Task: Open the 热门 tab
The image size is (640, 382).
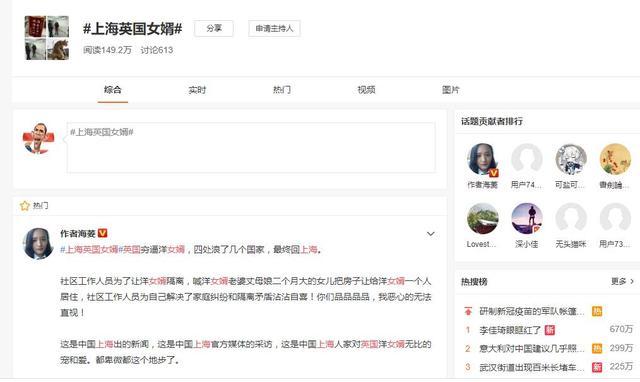Action: (282, 90)
